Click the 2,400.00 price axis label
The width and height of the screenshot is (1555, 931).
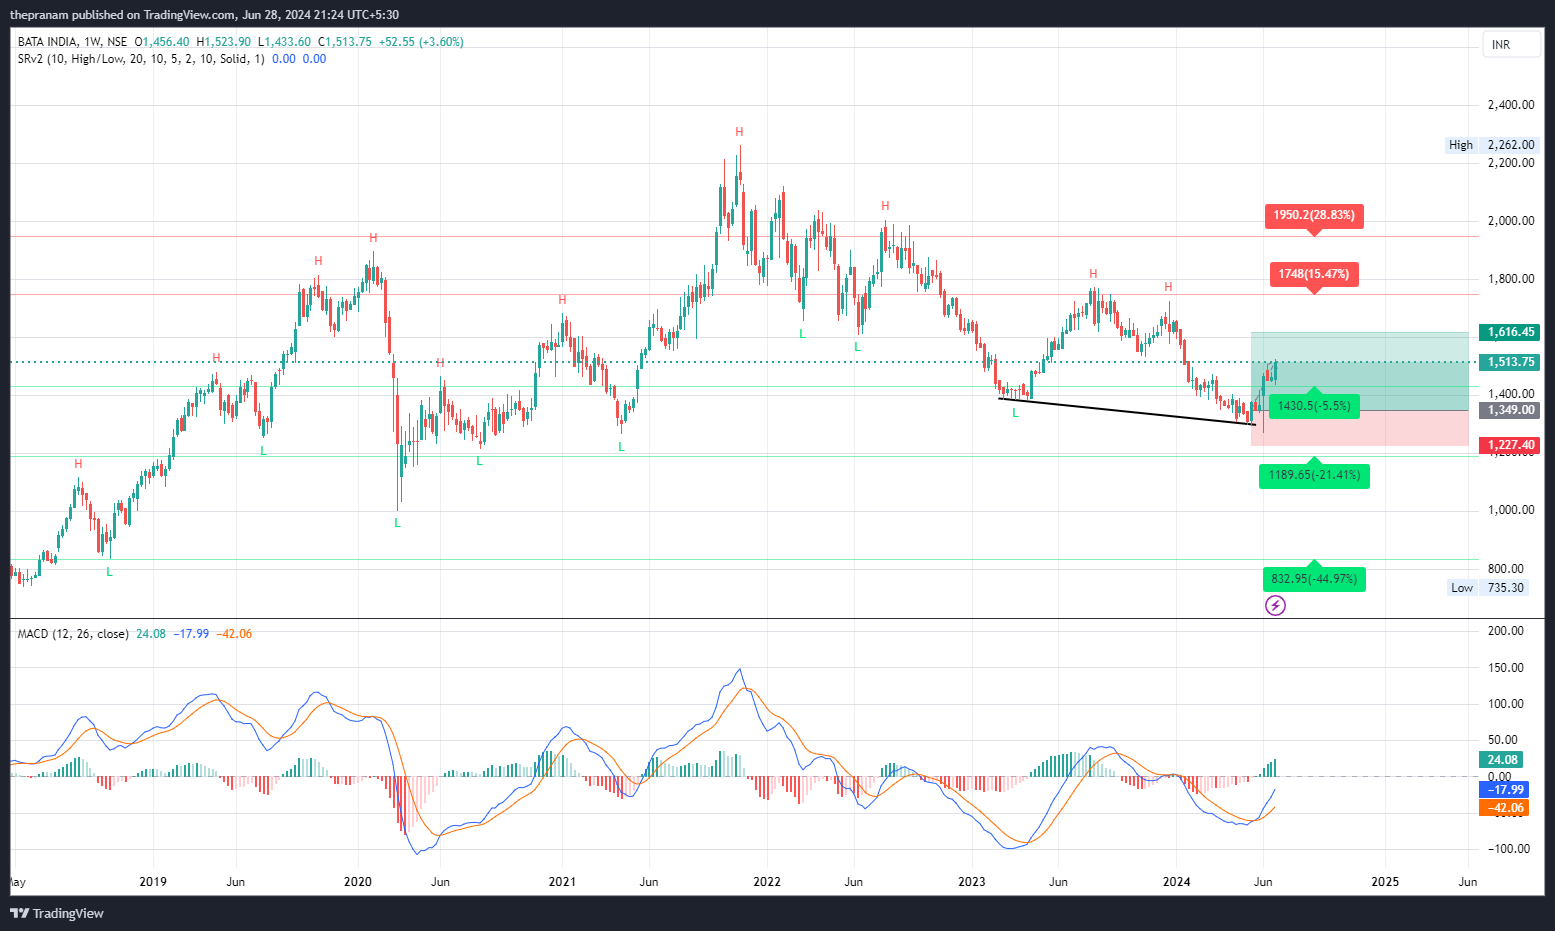1511,105
